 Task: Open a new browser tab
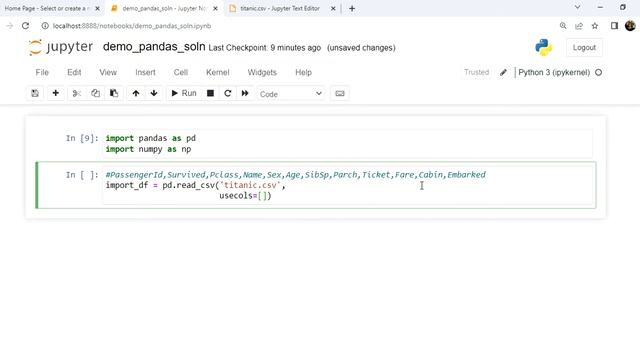pyautogui.click(x=352, y=8)
